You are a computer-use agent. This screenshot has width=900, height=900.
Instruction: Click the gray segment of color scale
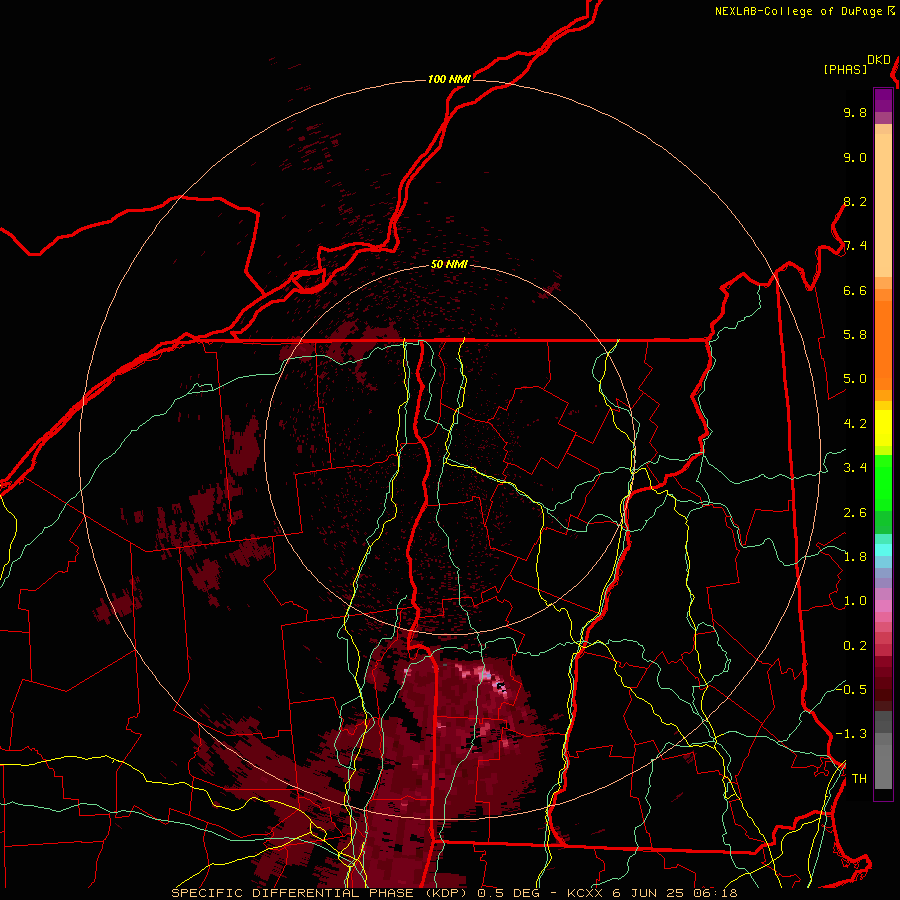tap(883, 750)
